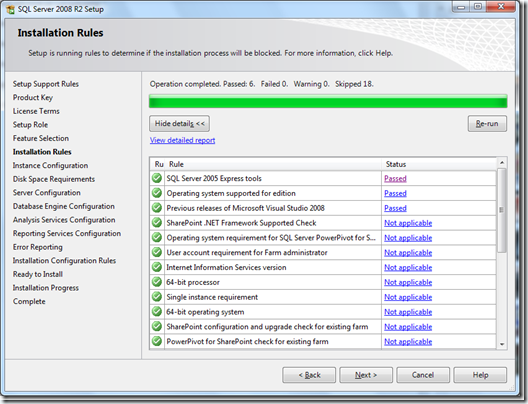Sort by the Status column header
This screenshot has width=528, height=404.
click(439, 164)
